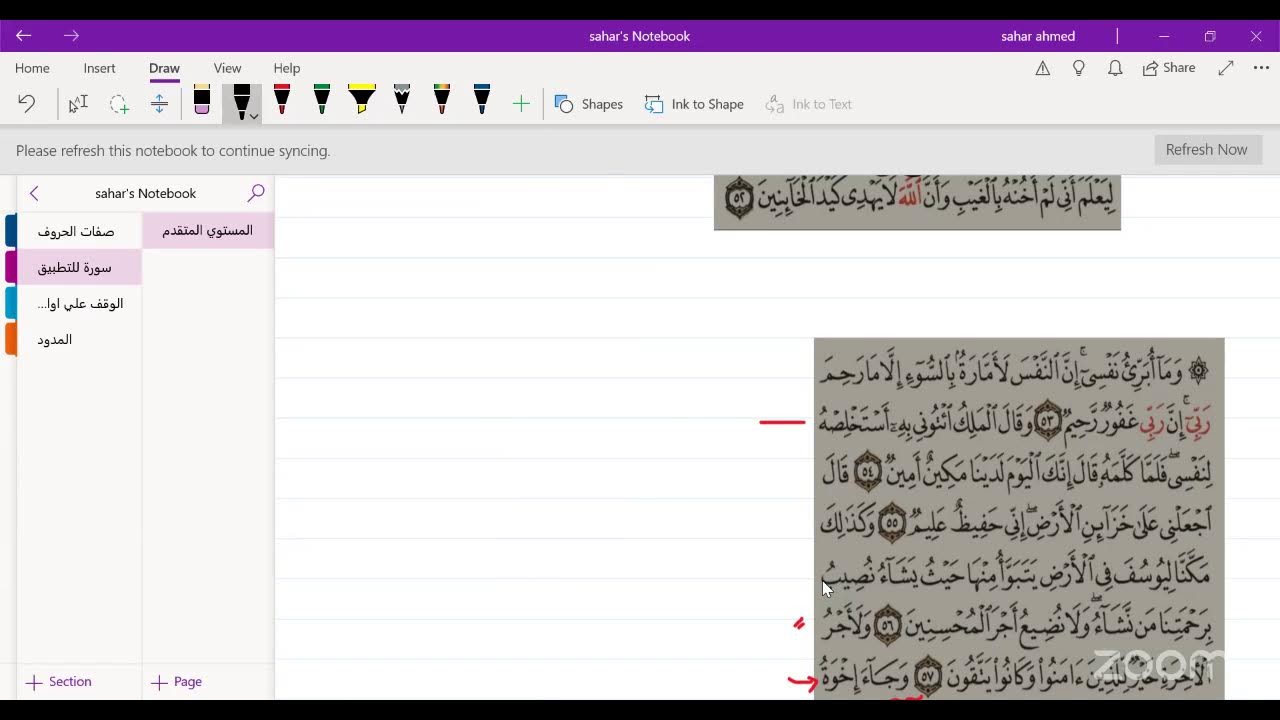Select the dark blue pen
This screenshot has height=720, width=1280.
pos(482,100)
